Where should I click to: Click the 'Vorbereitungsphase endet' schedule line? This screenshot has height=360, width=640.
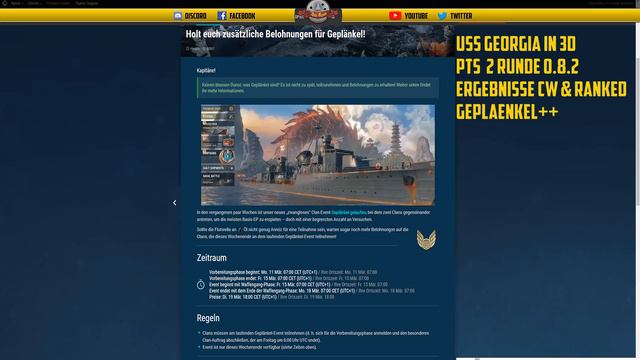pos(289,278)
